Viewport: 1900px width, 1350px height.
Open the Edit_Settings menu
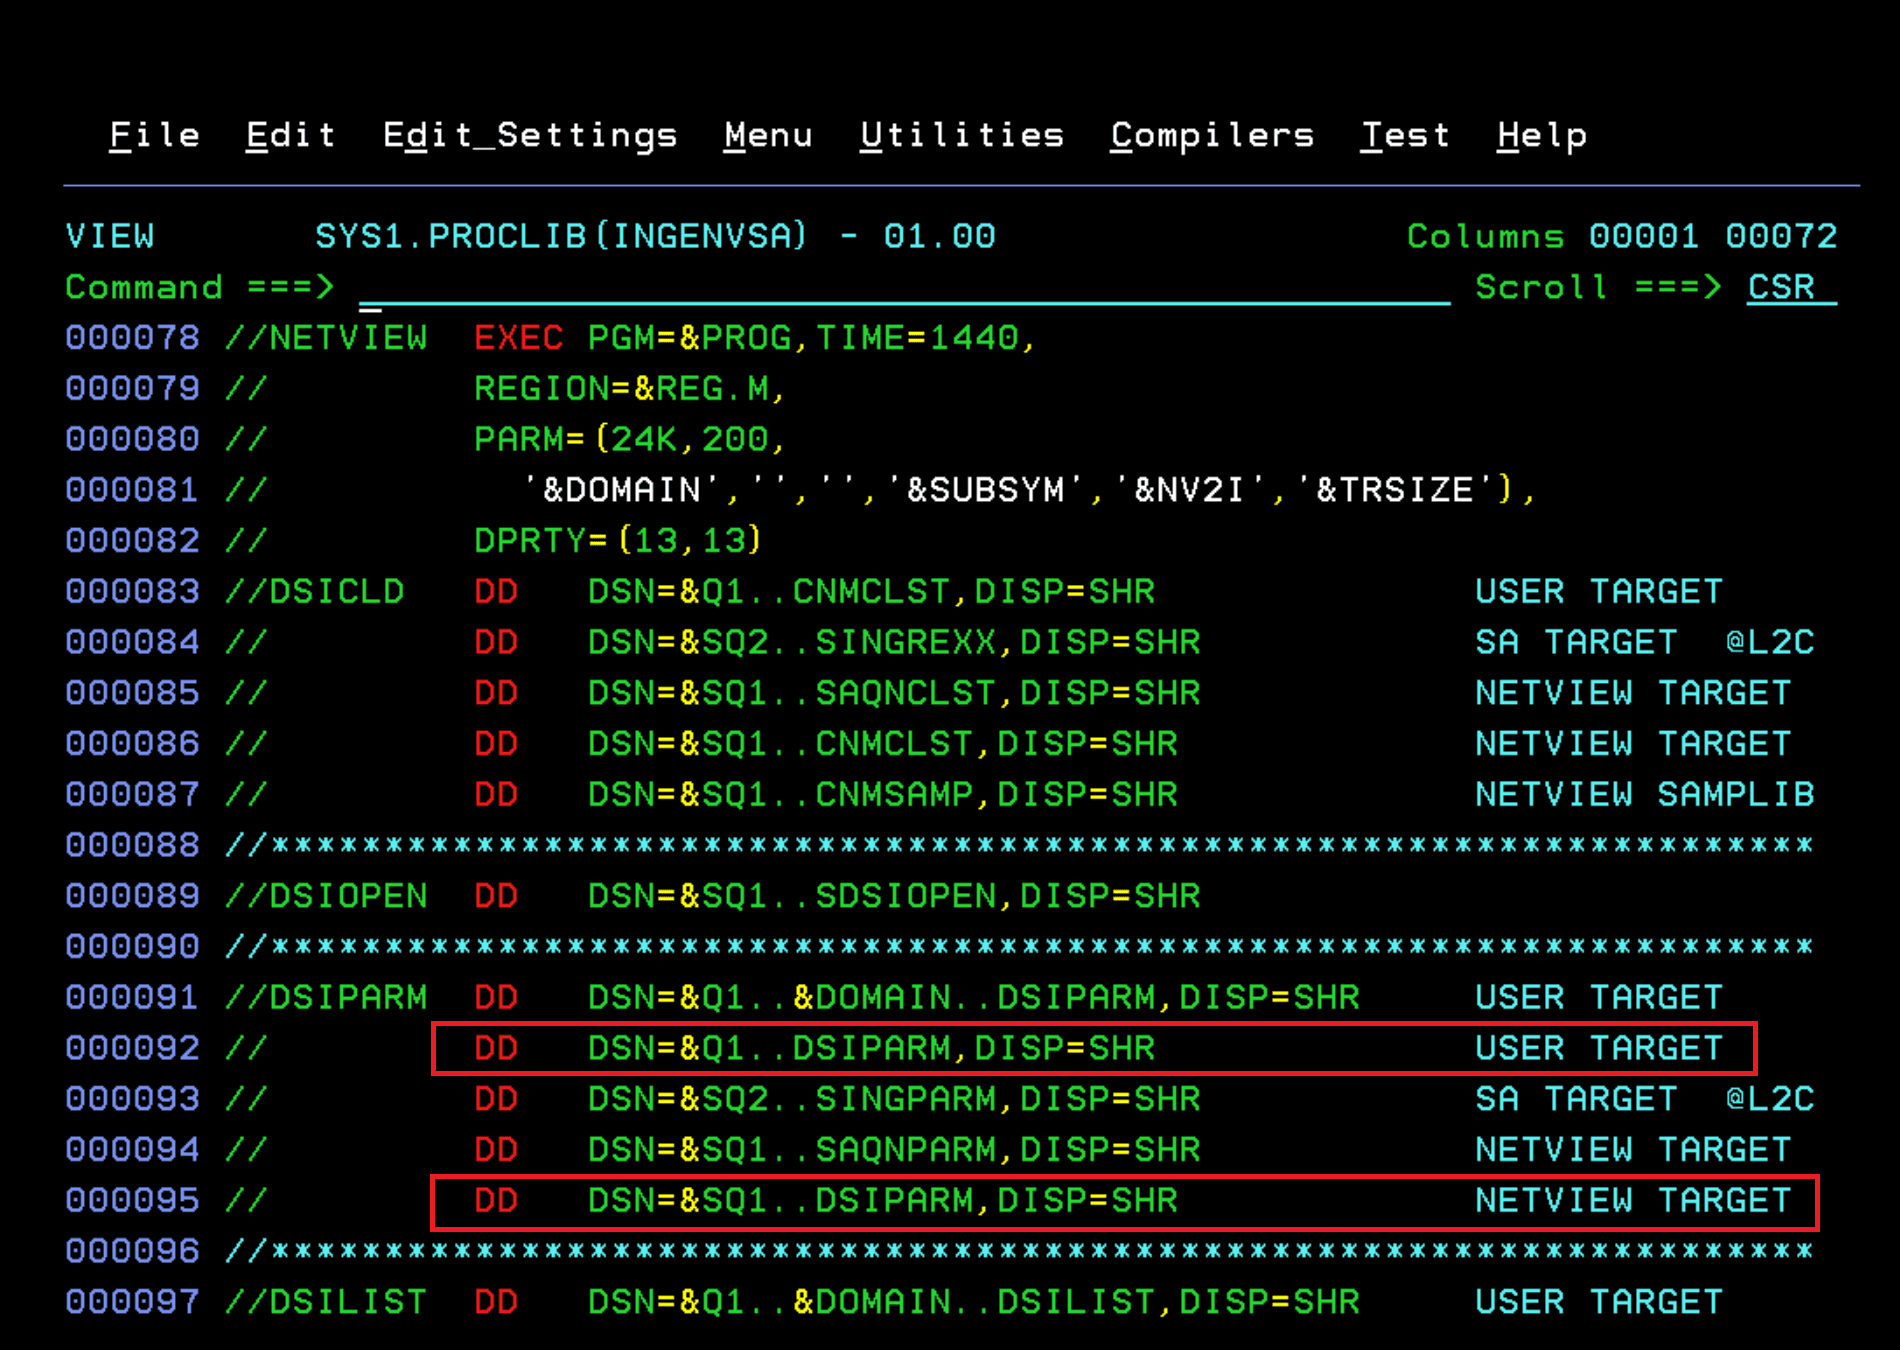531,135
